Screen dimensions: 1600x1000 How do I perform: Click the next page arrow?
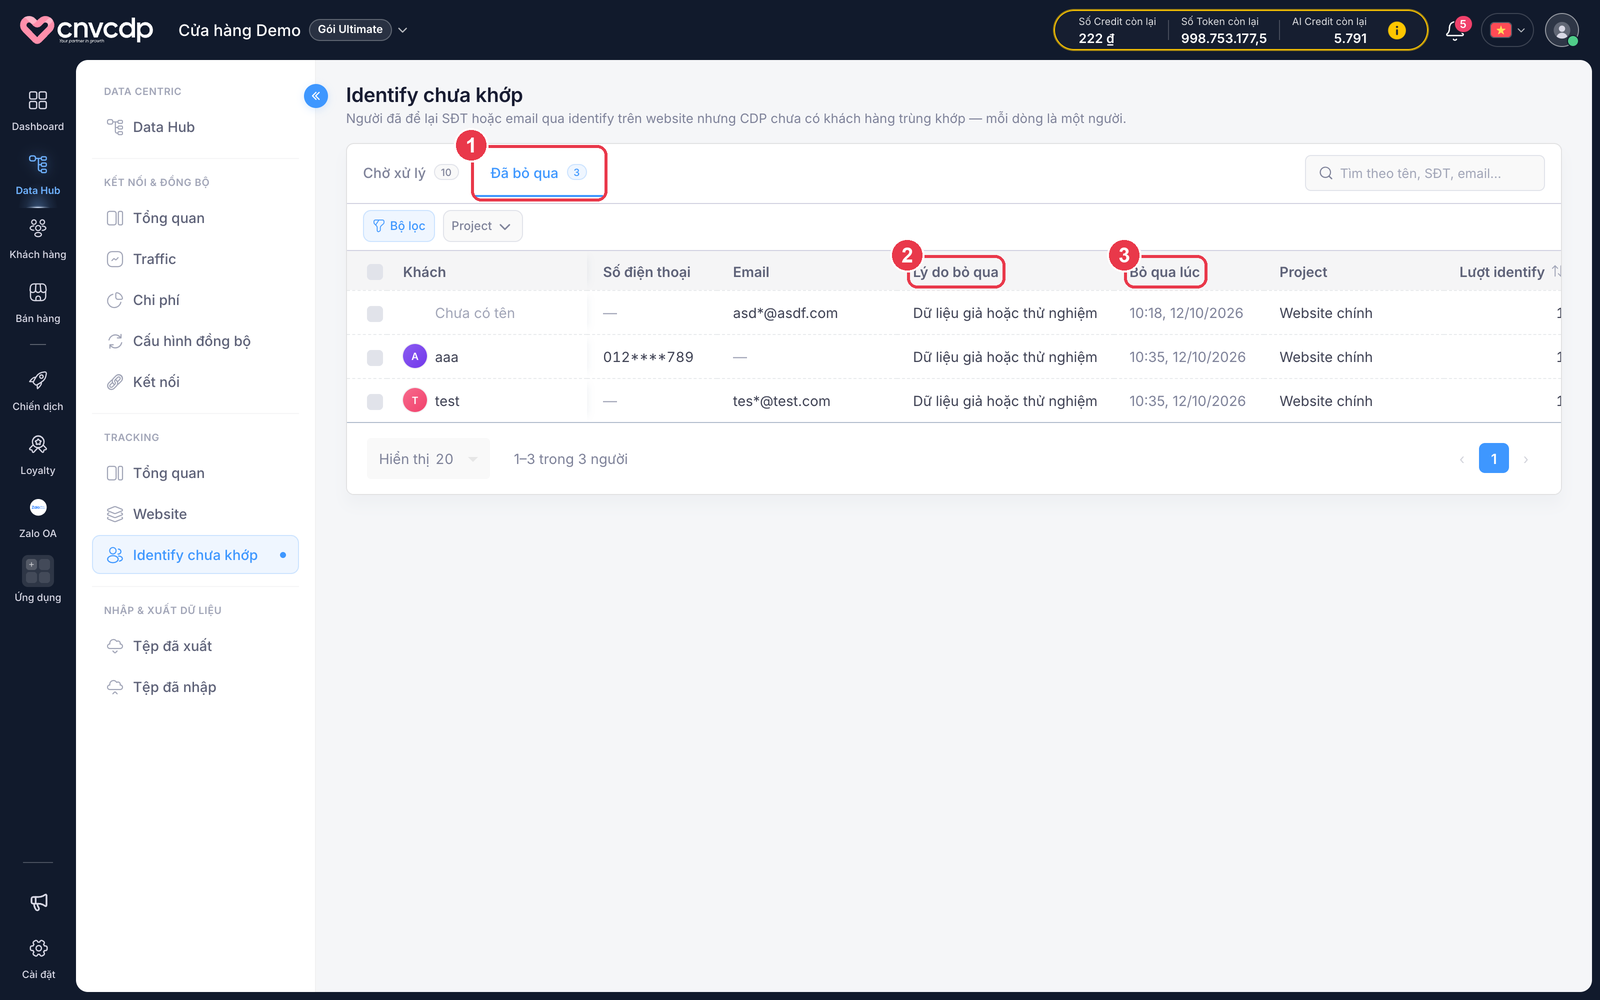1526,460
